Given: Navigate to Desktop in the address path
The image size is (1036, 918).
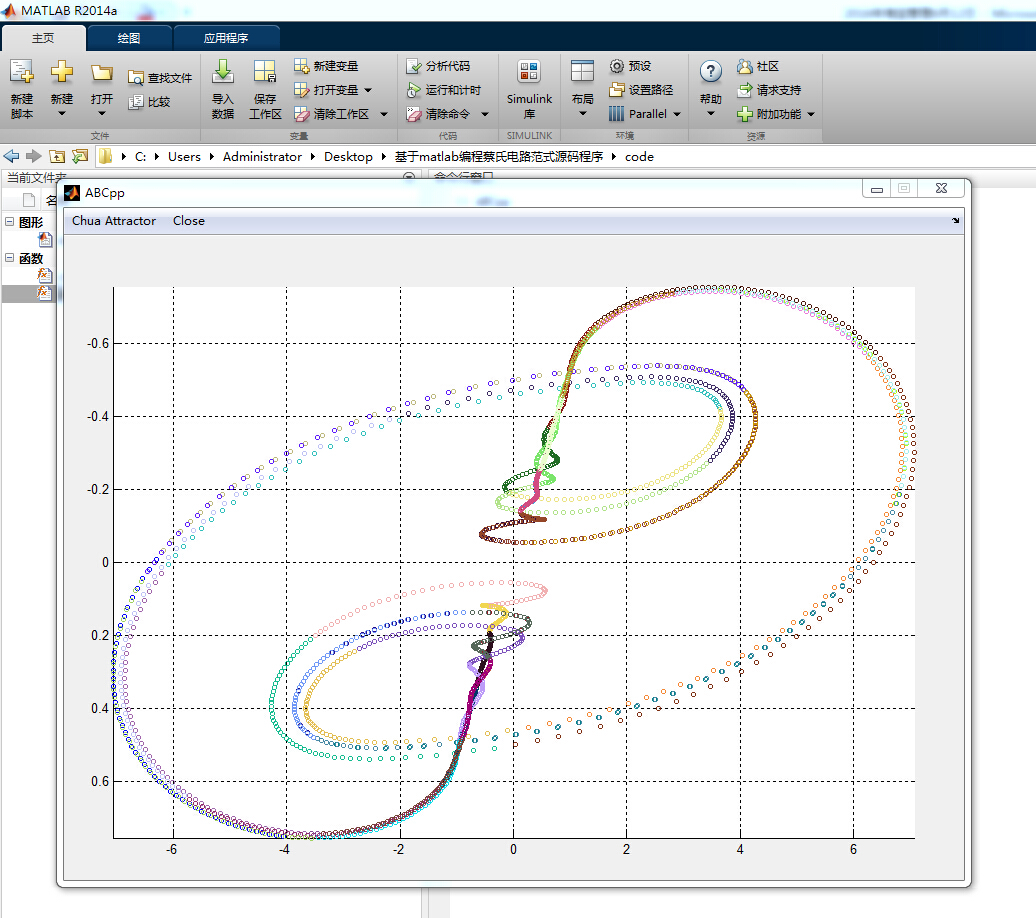Looking at the screenshot, I should pyautogui.click(x=348, y=157).
